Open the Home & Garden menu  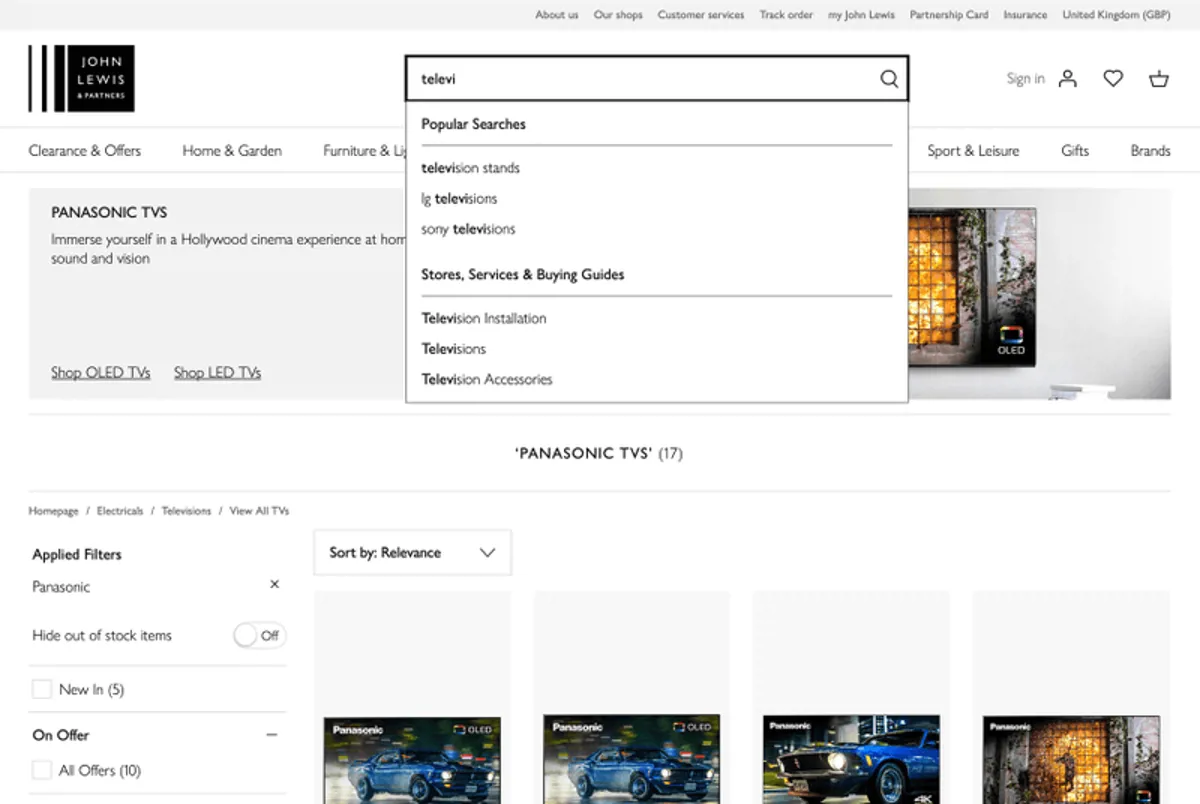(x=232, y=151)
